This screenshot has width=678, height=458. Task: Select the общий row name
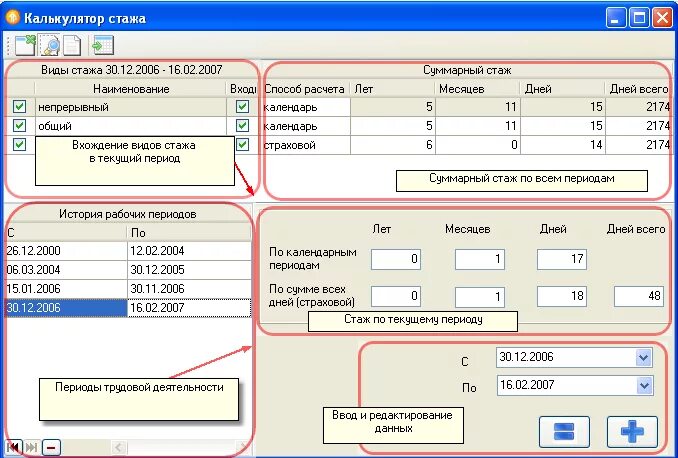131,125
